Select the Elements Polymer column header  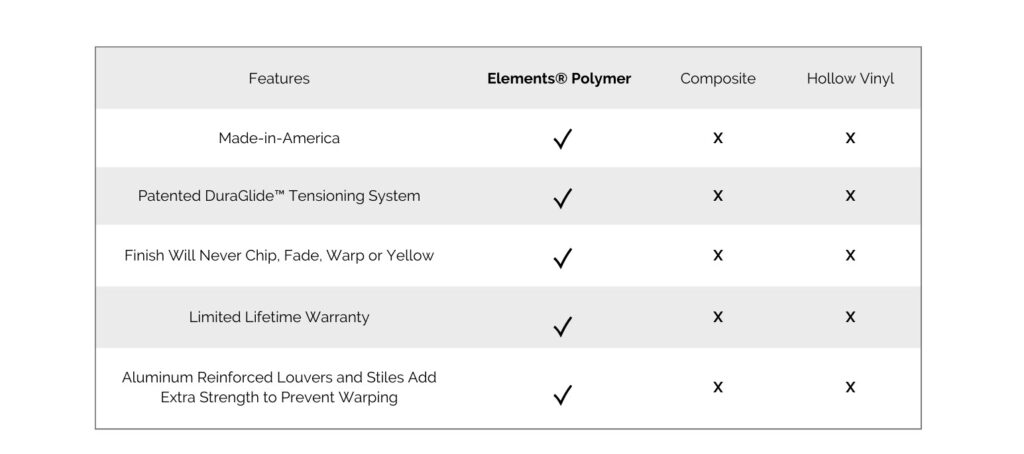tap(559, 78)
